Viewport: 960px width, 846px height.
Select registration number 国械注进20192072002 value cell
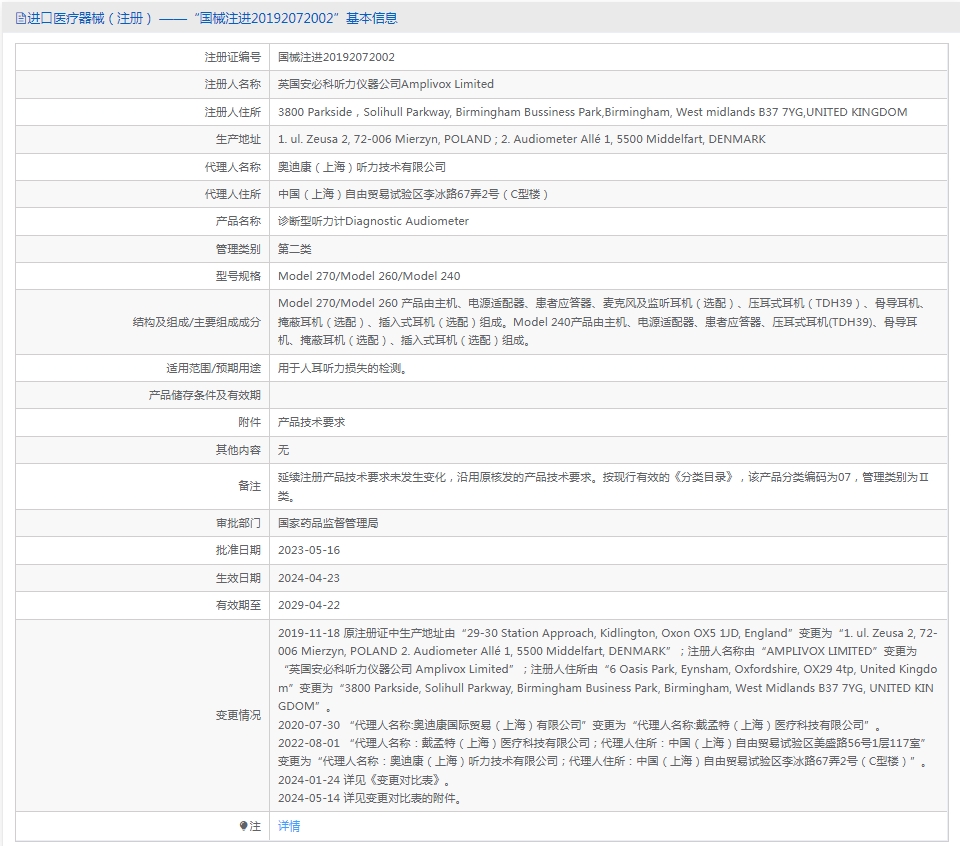click(x=336, y=57)
